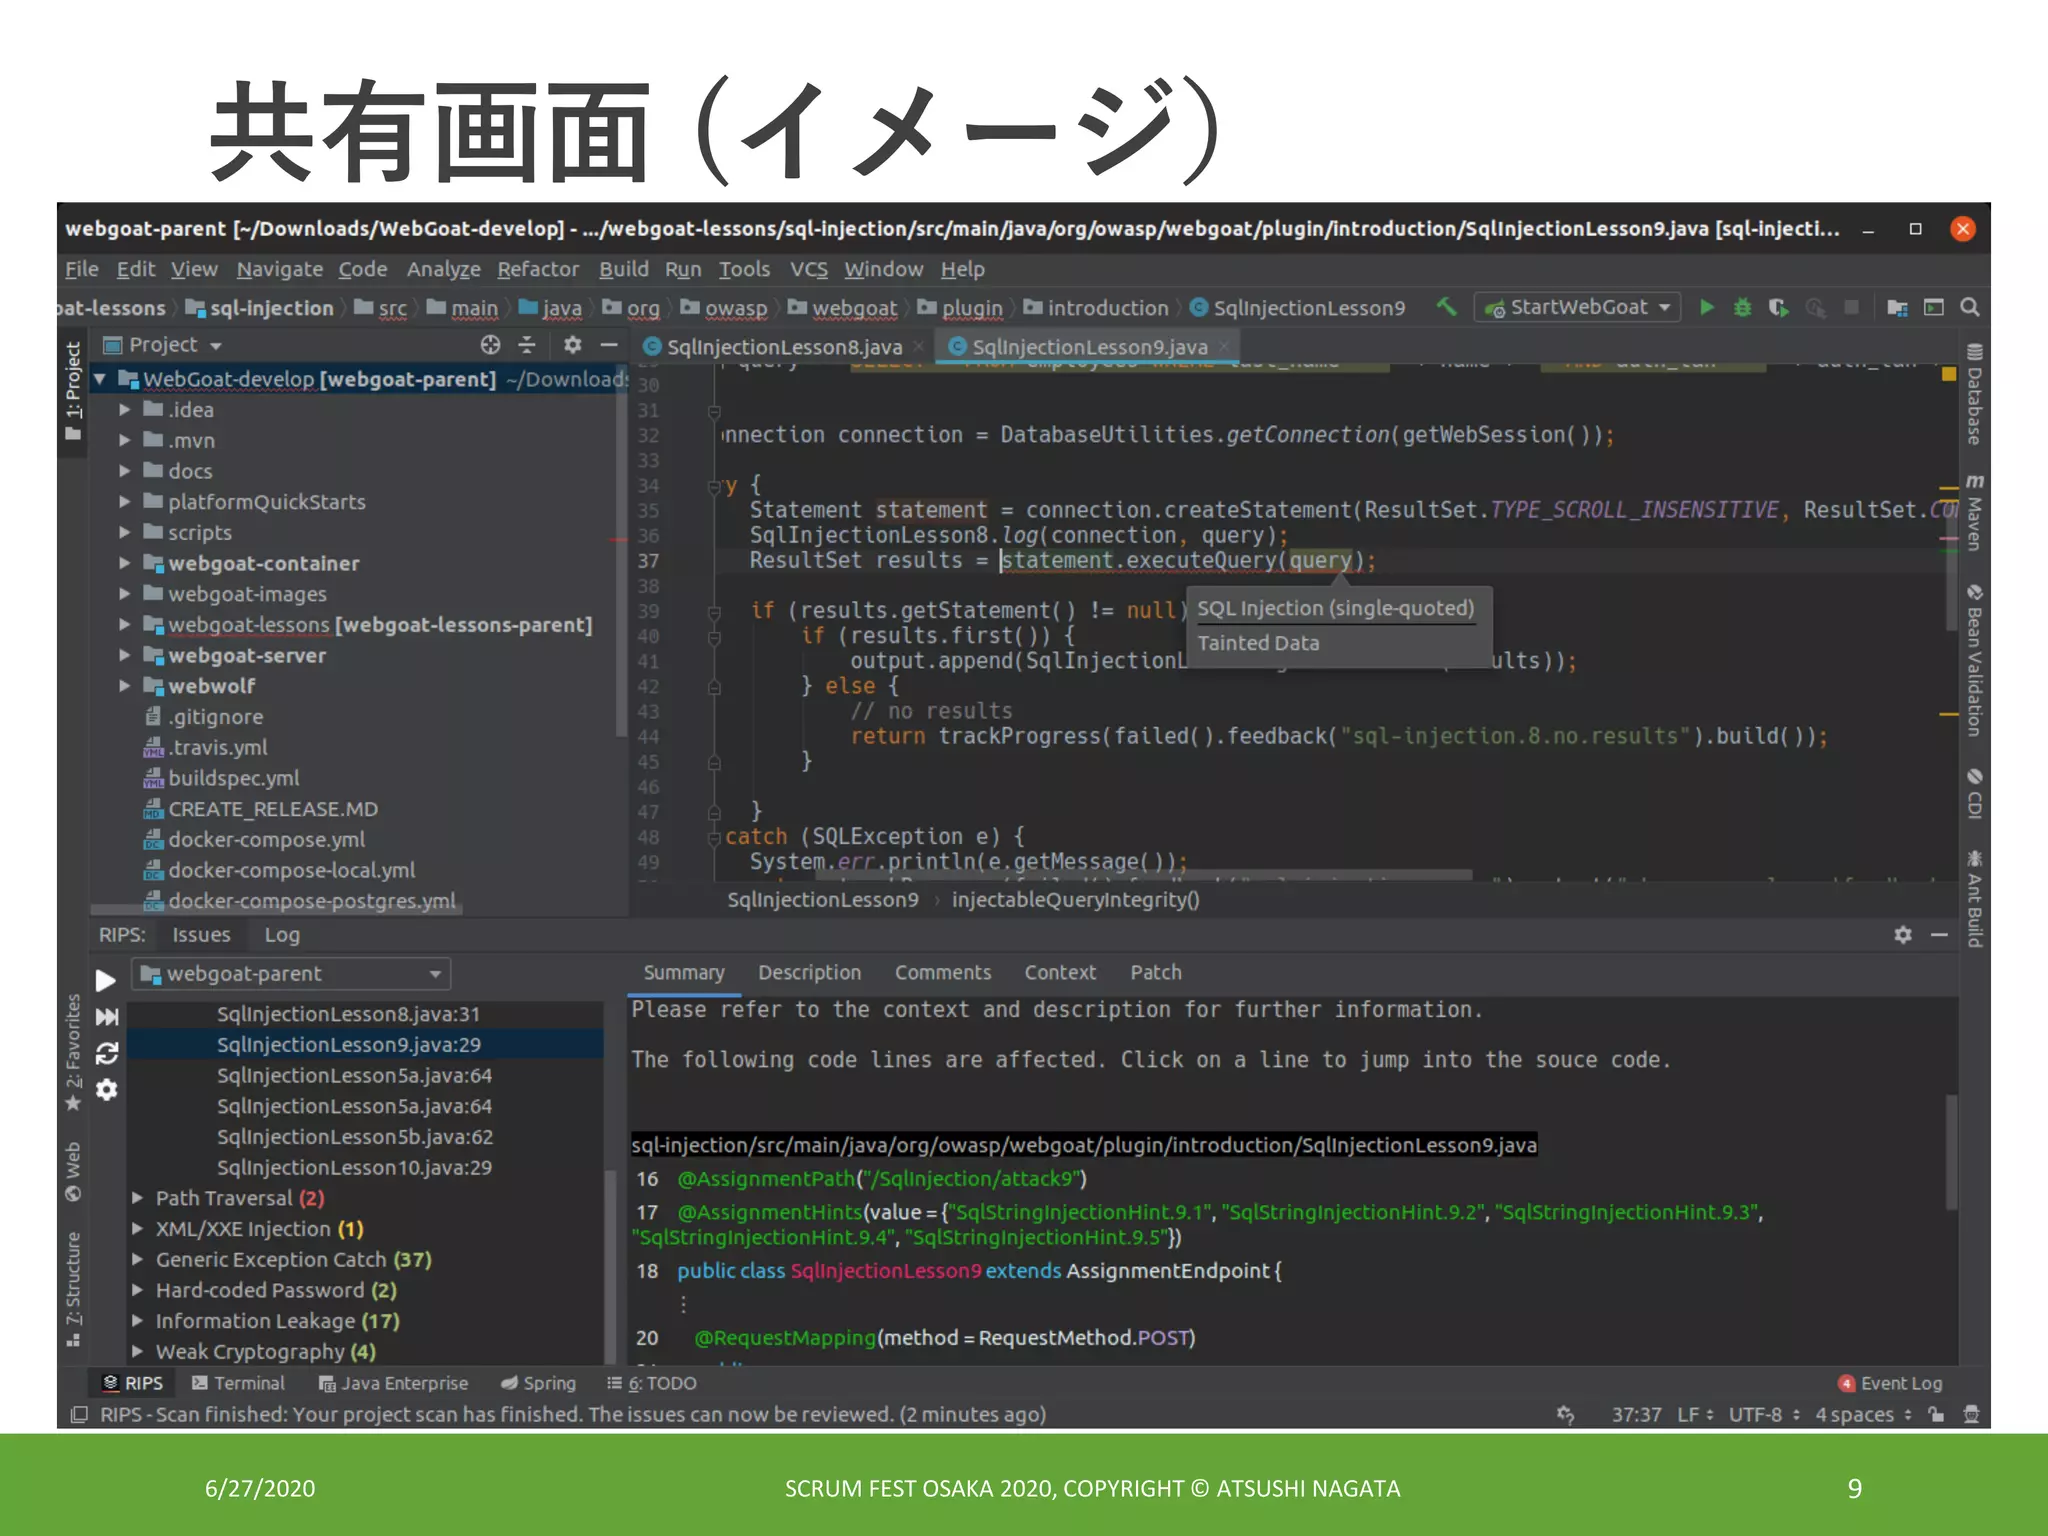Click the locate target icon in Project panel
Viewport: 2048px width, 1536px height.
tap(490, 345)
